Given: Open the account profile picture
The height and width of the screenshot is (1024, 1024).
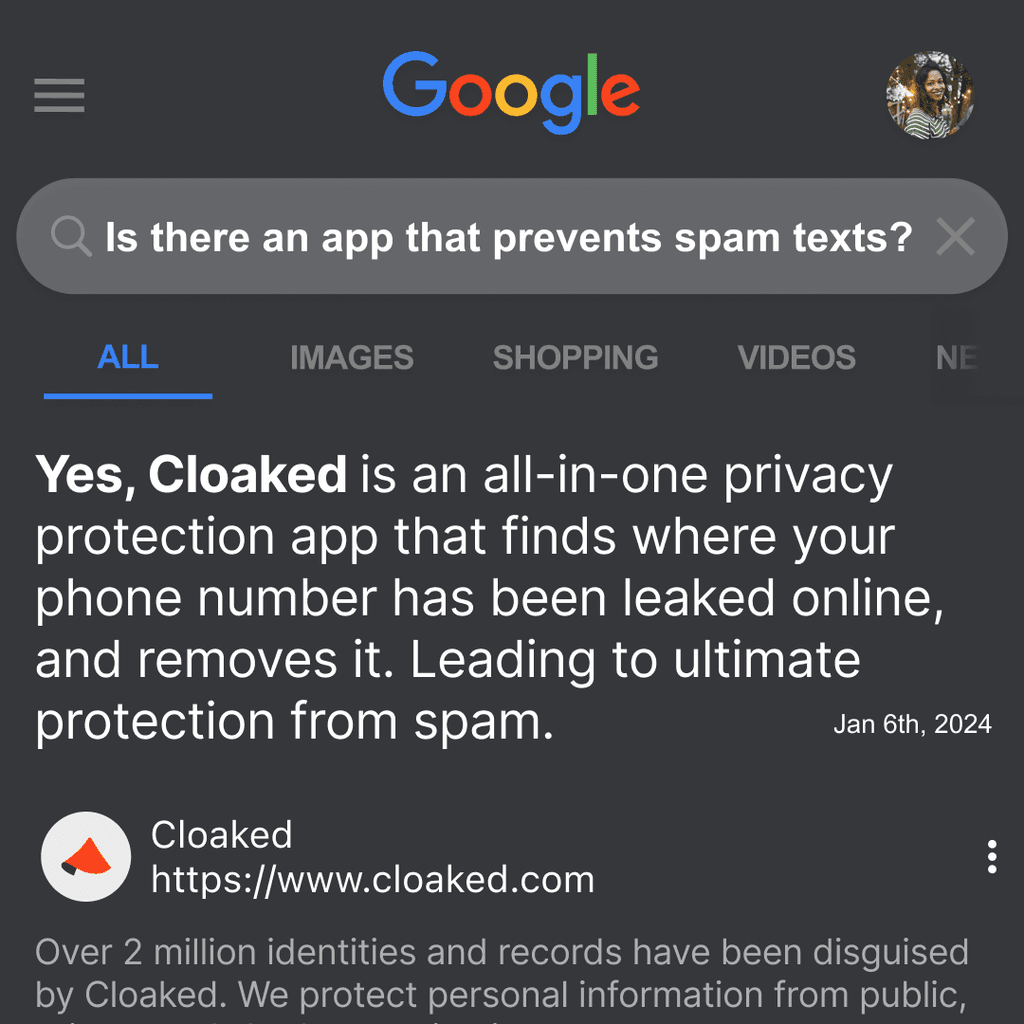Looking at the screenshot, I should [x=929, y=95].
